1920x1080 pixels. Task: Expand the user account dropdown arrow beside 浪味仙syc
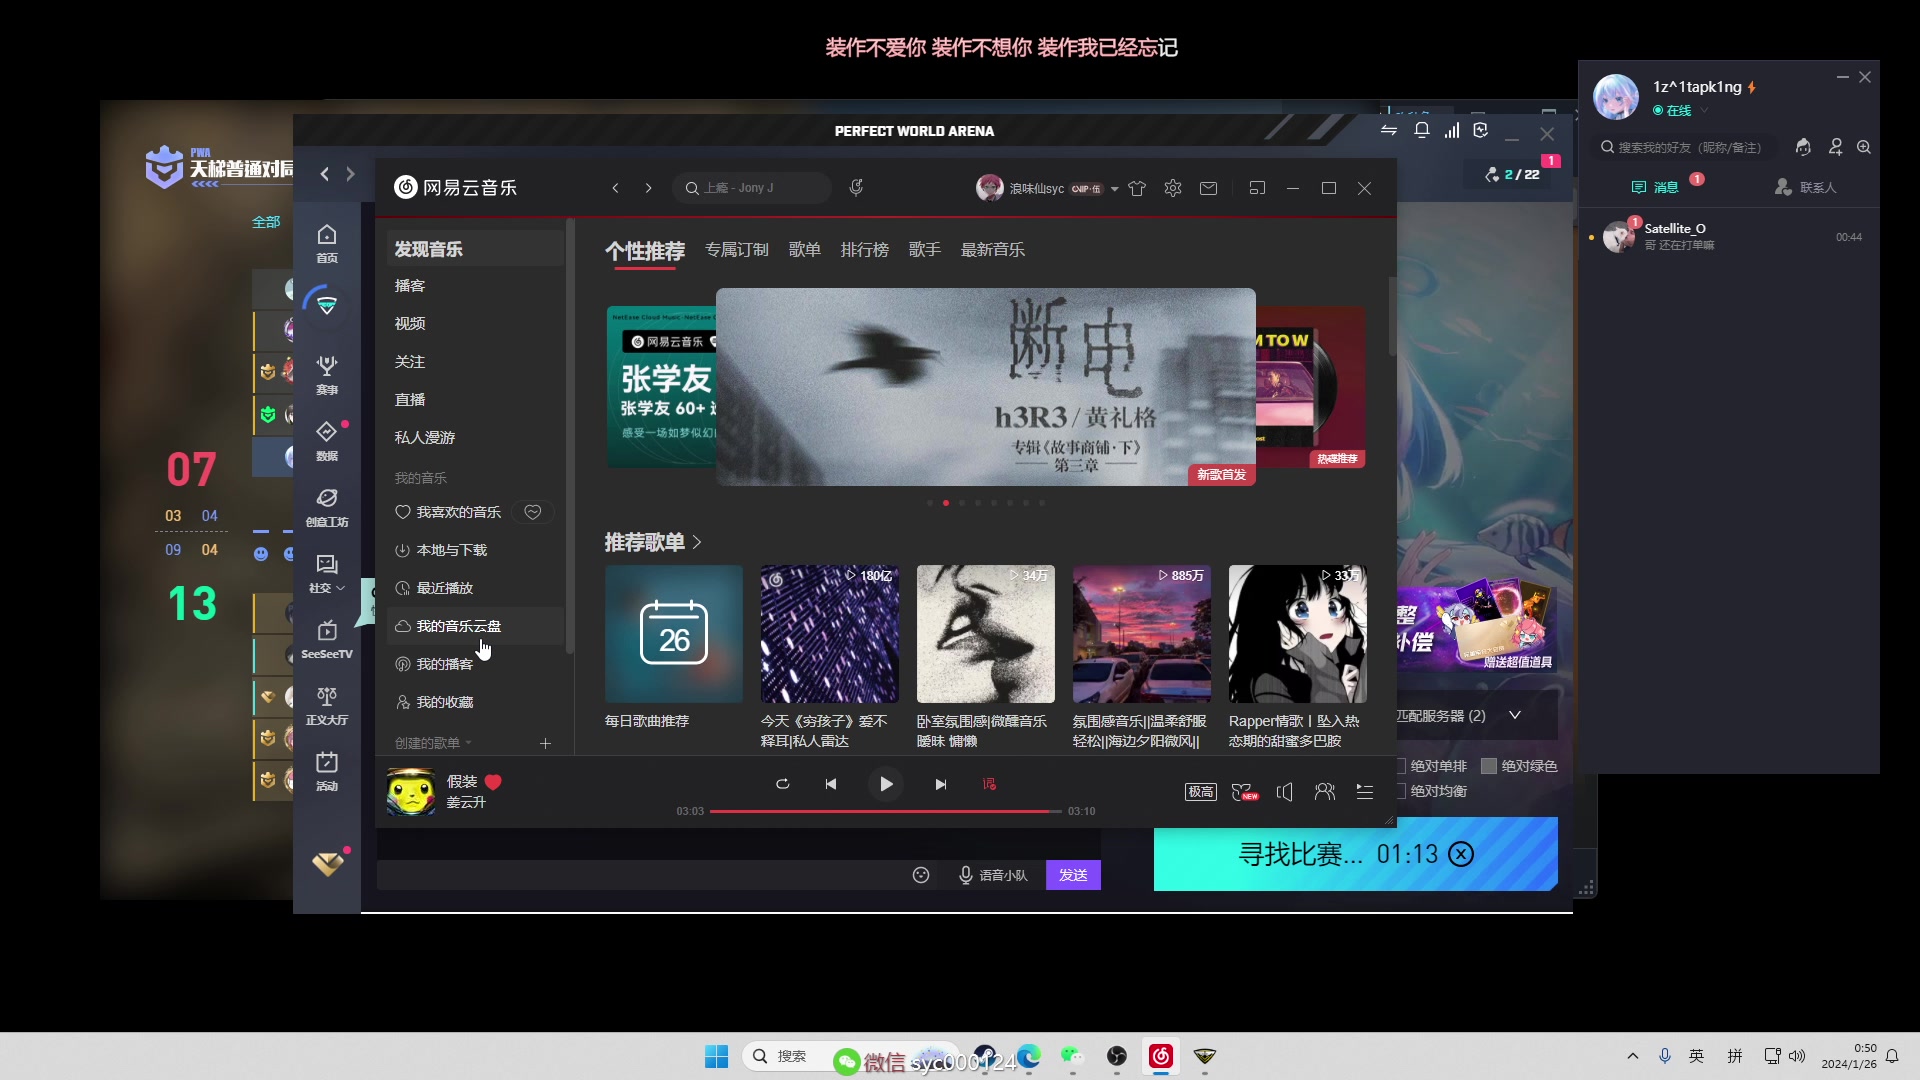(1114, 189)
